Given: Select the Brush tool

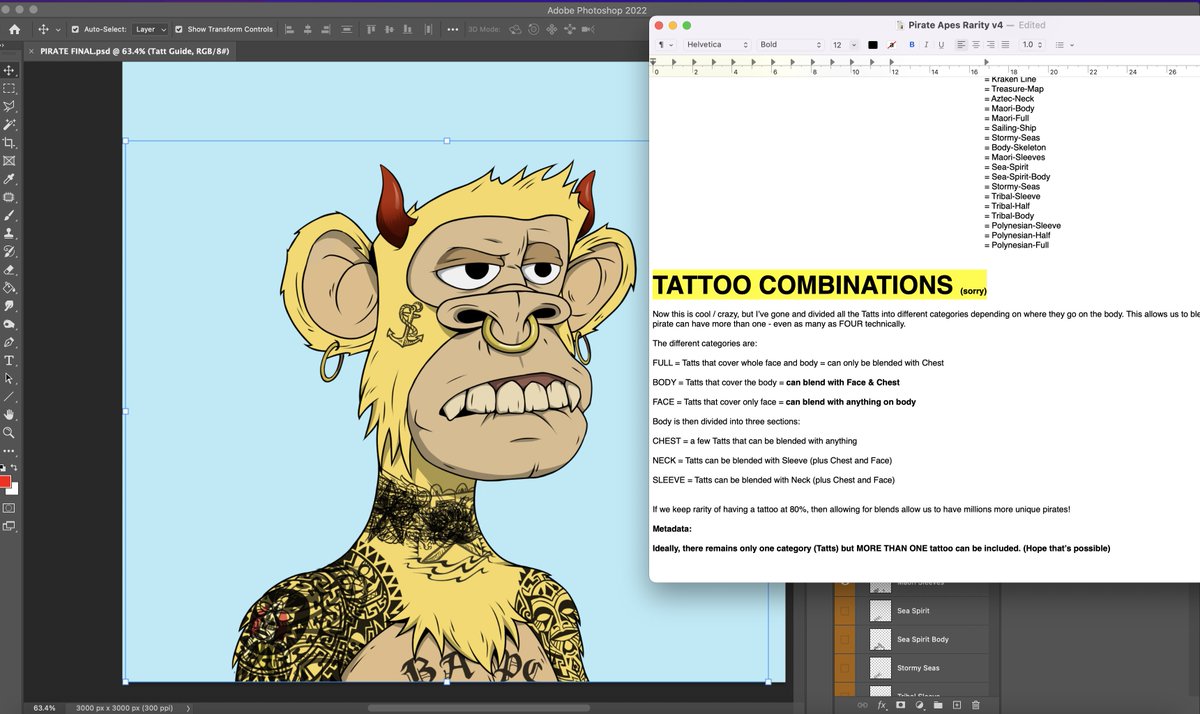Looking at the screenshot, I should [10, 214].
